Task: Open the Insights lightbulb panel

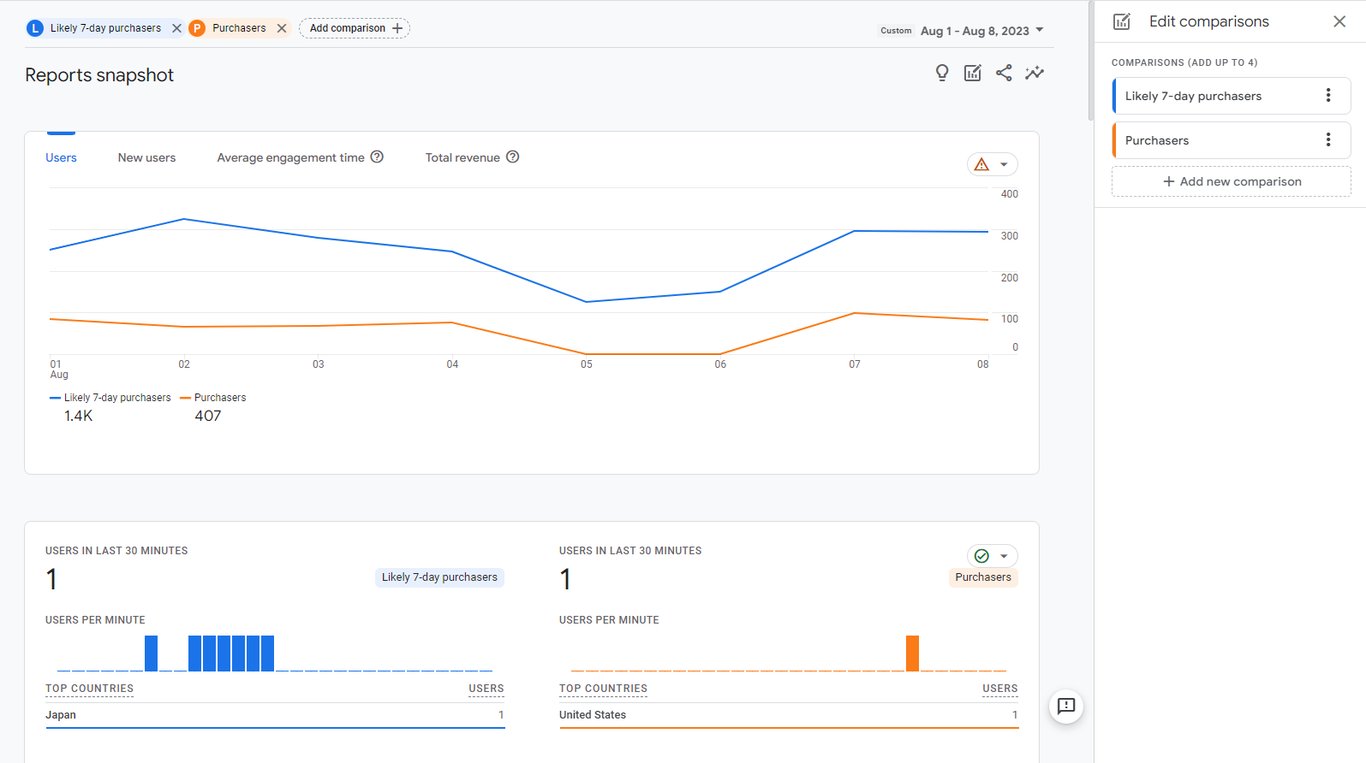Action: [x=941, y=72]
